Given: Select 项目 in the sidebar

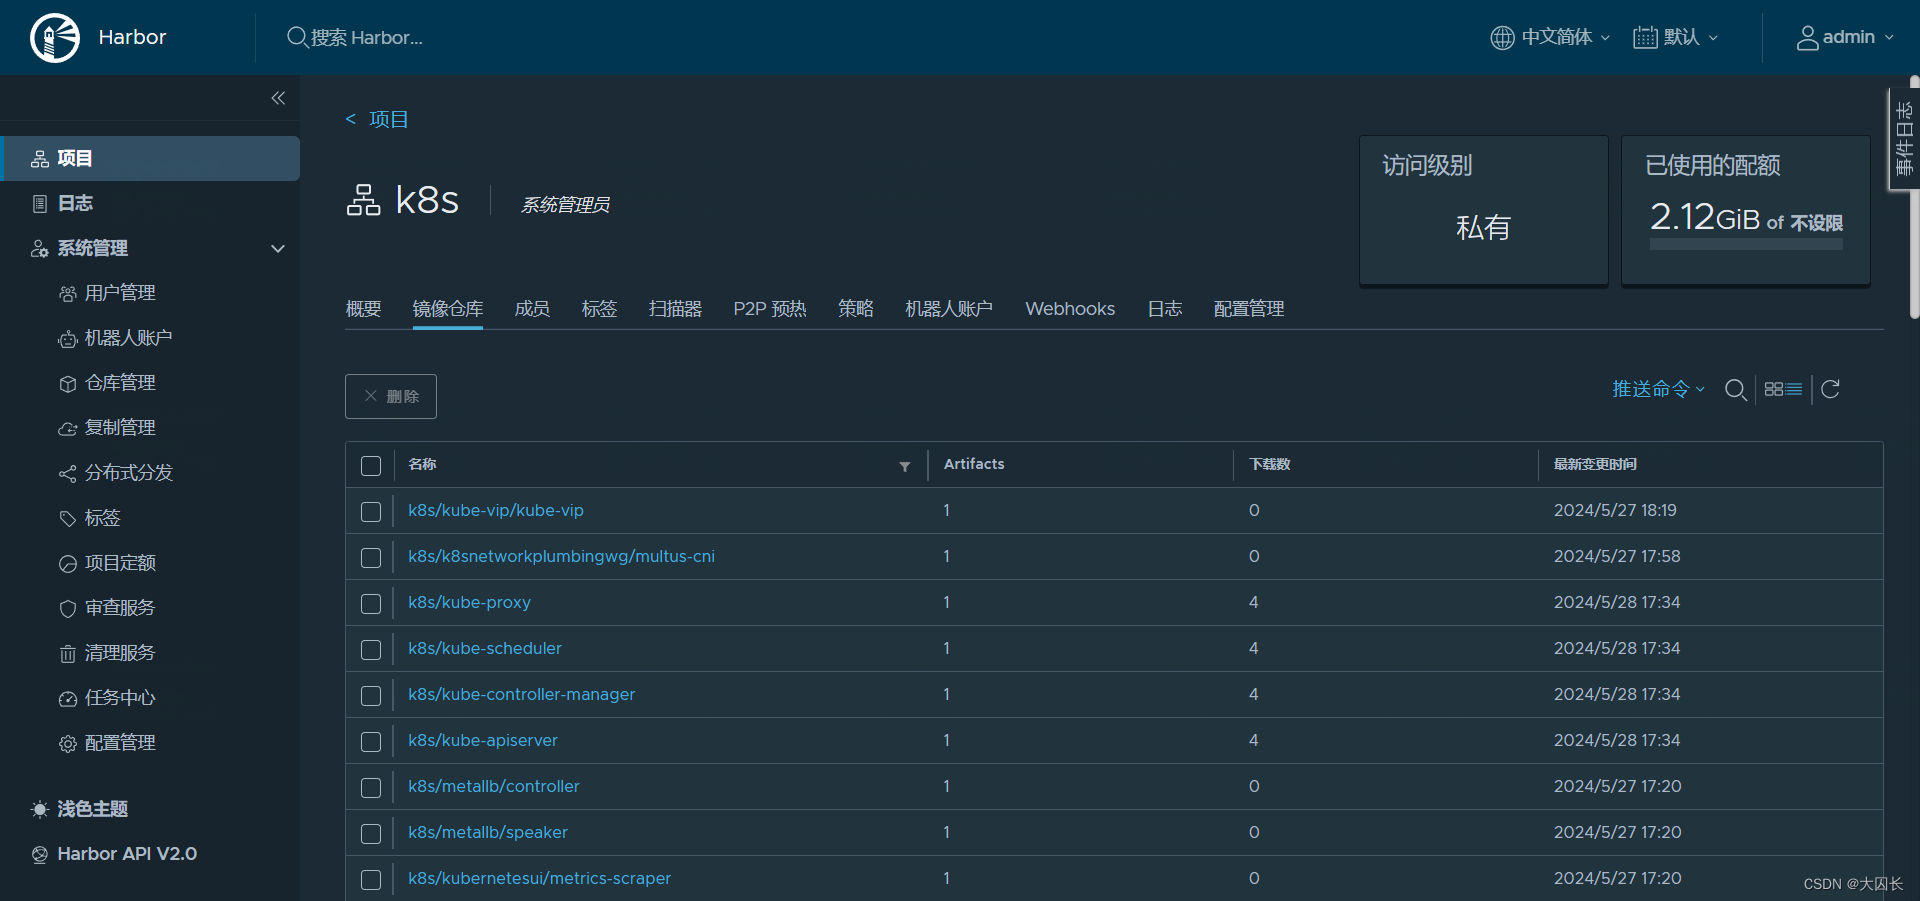Looking at the screenshot, I should (150, 158).
